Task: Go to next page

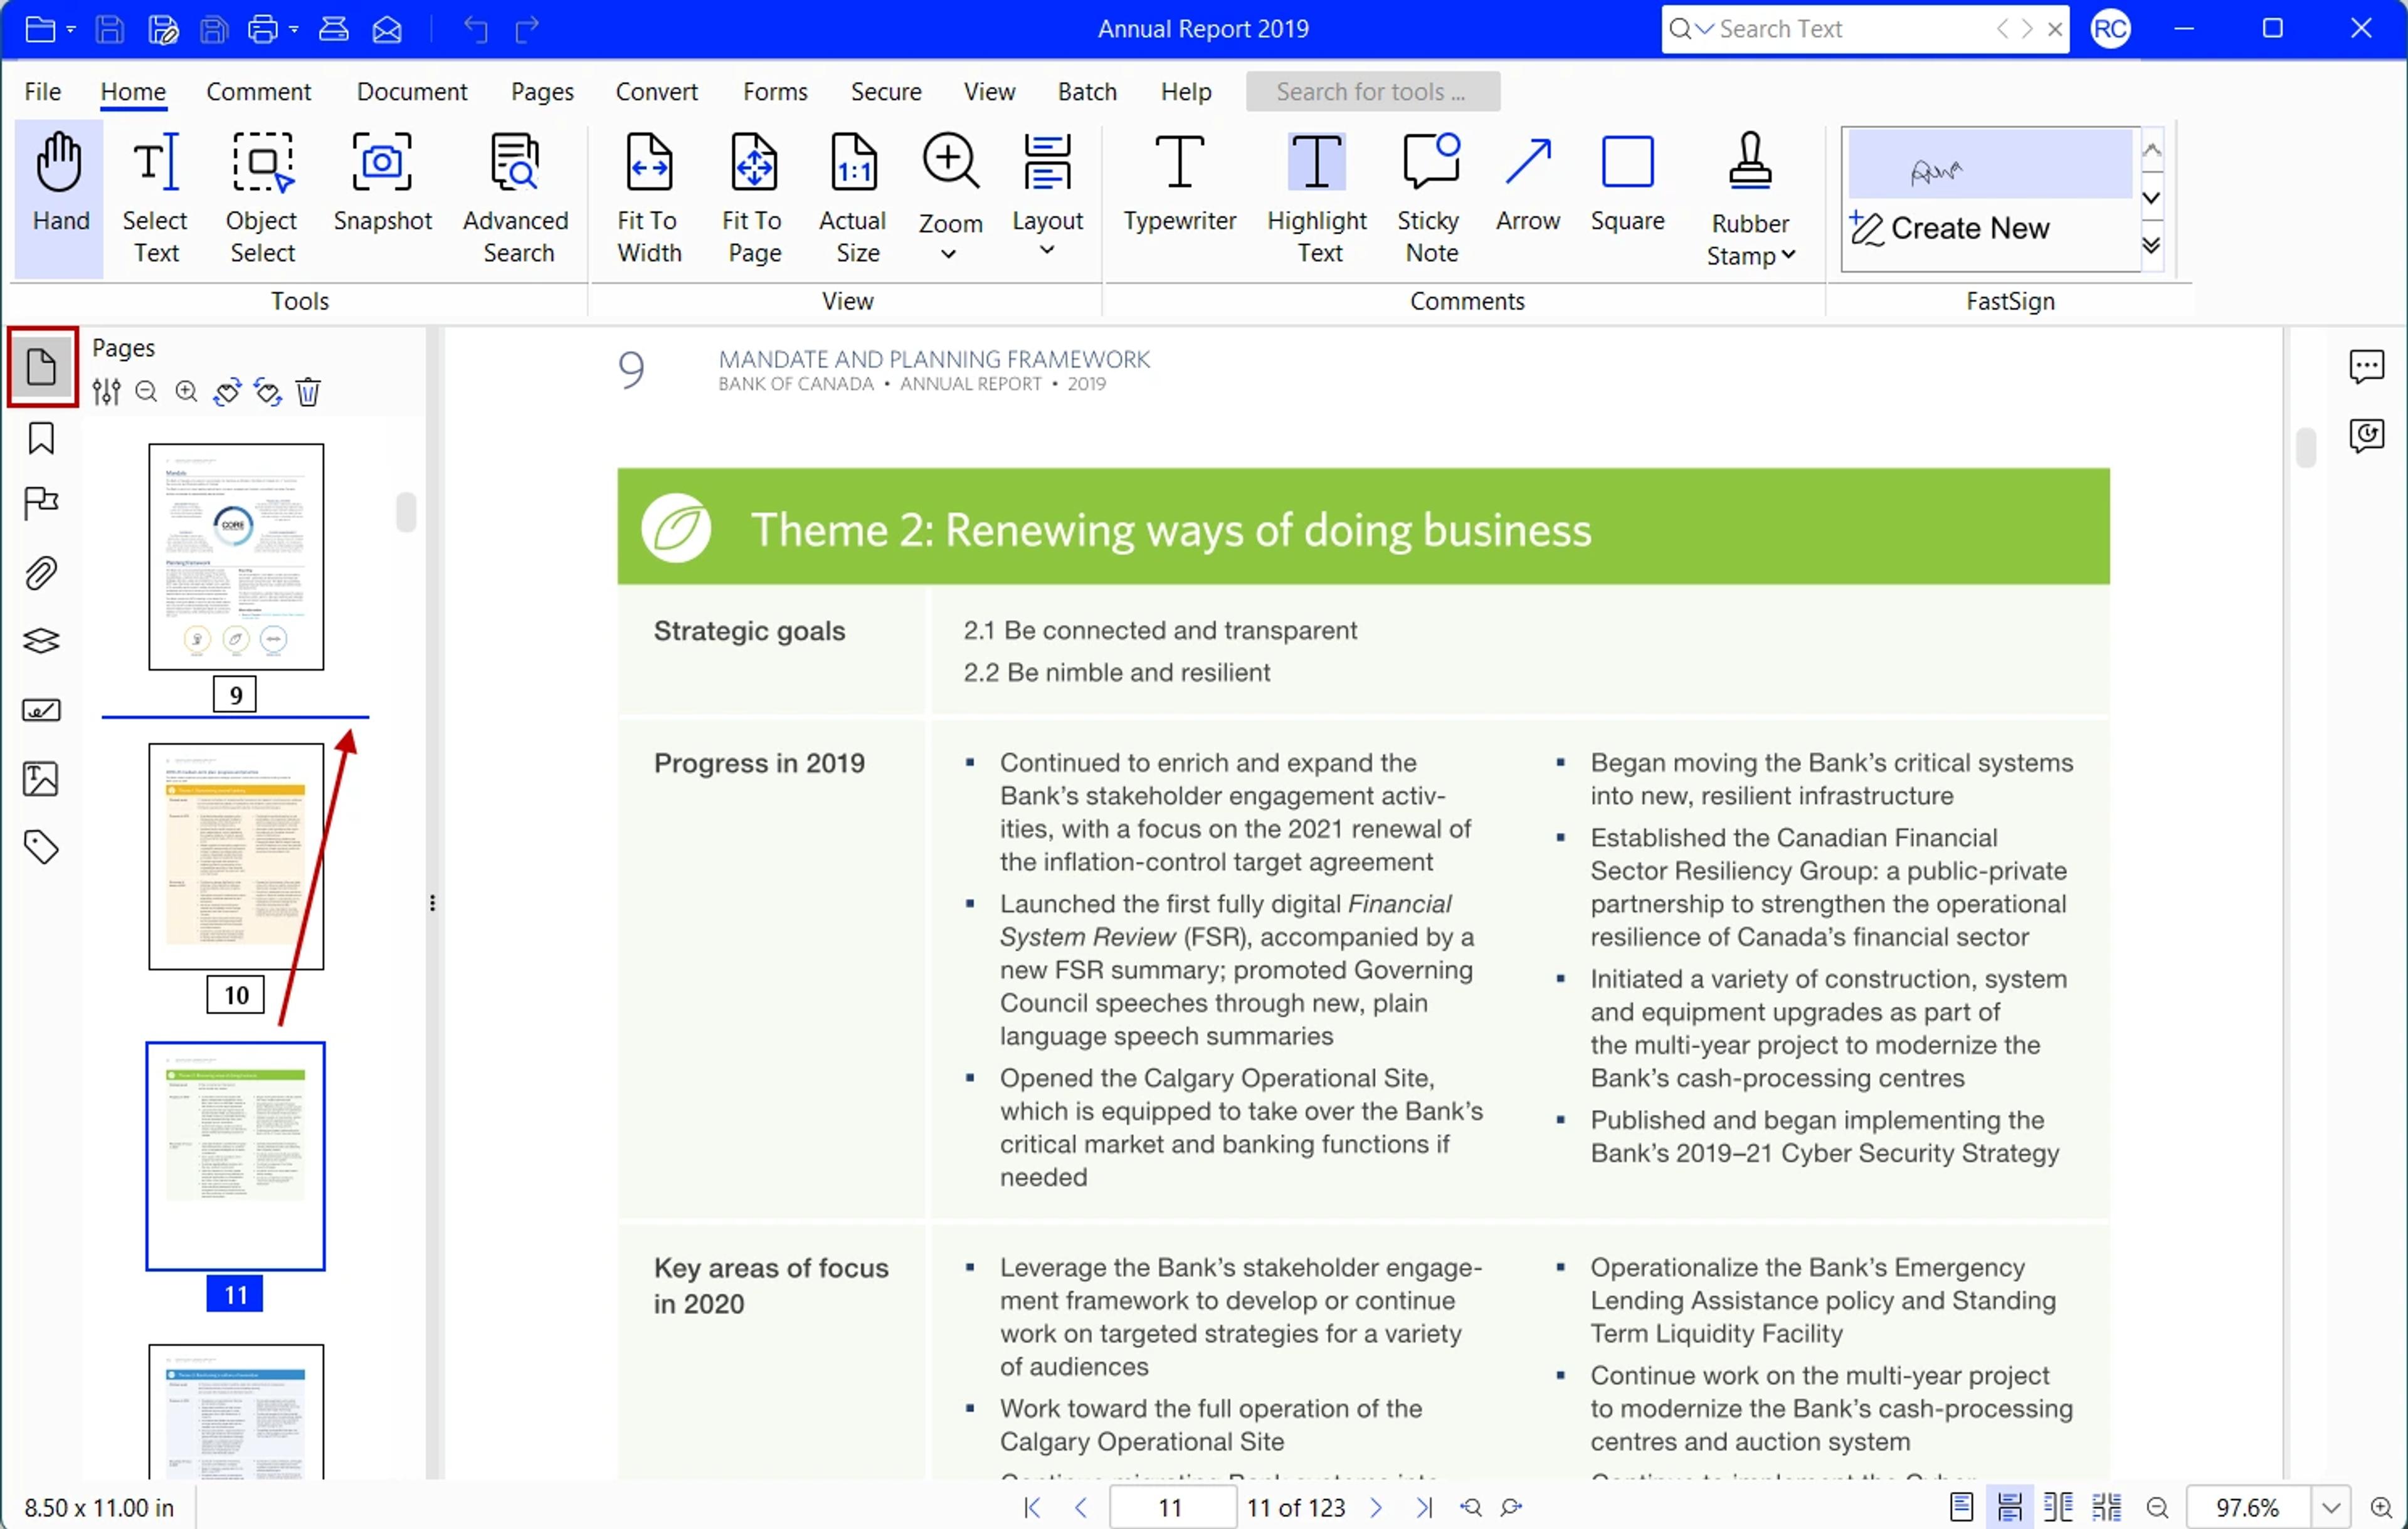Action: pos(1376,1508)
